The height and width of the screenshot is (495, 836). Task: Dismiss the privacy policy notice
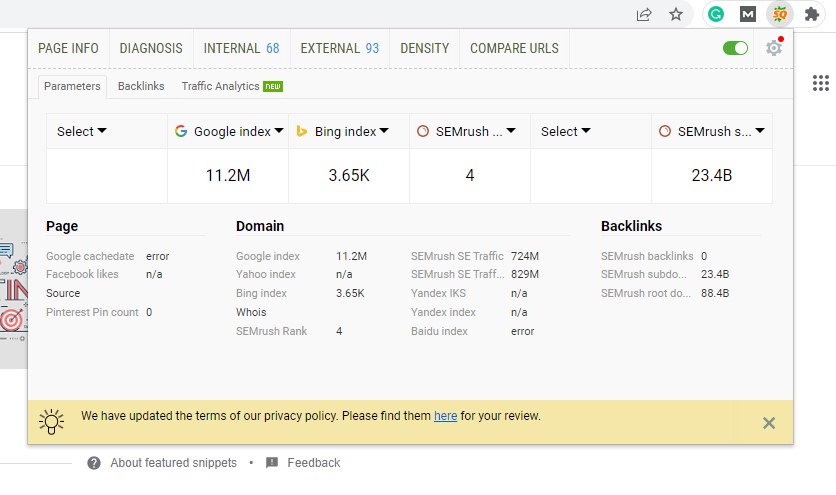(x=768, y=423)
